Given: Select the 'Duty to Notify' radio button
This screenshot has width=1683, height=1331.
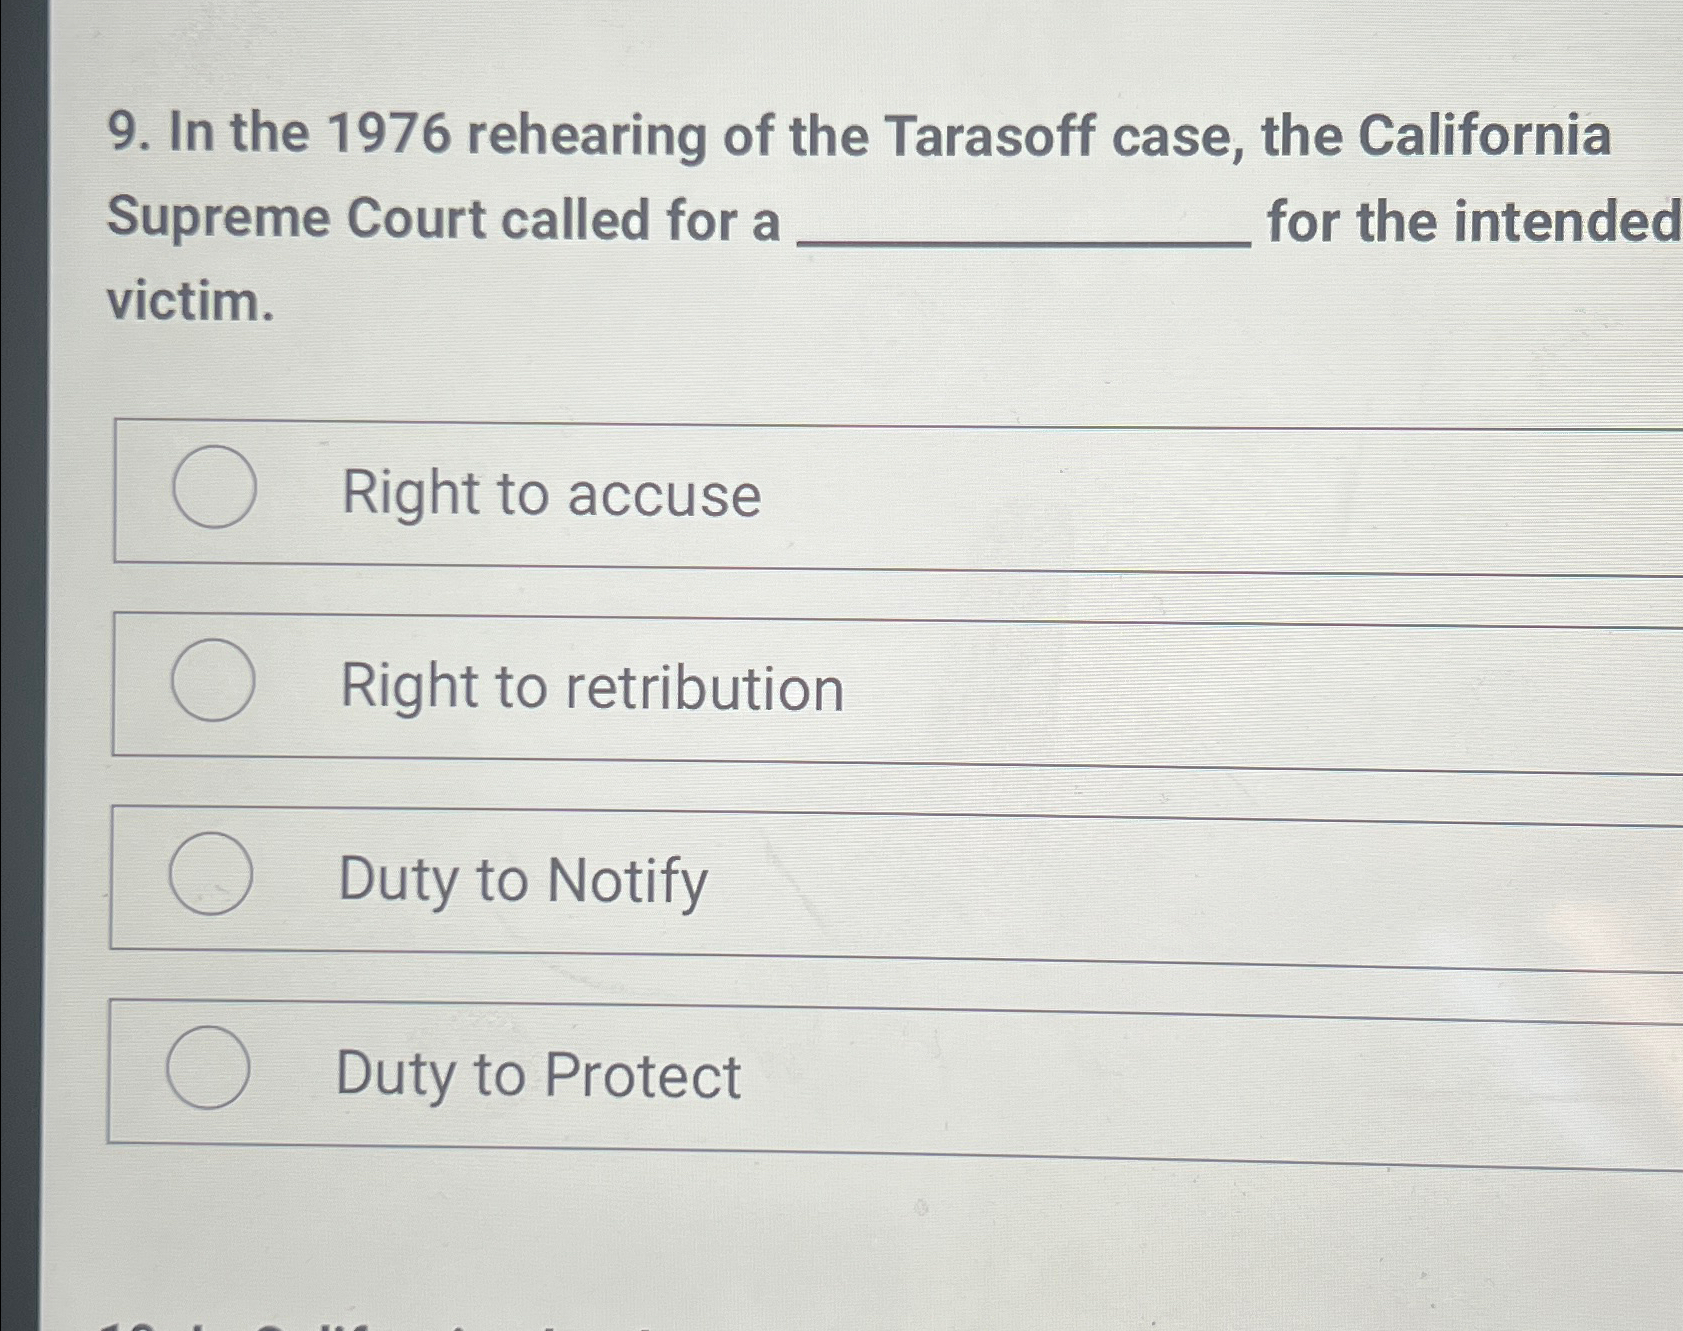Looking at the screenshot, I should click(213, 873).
